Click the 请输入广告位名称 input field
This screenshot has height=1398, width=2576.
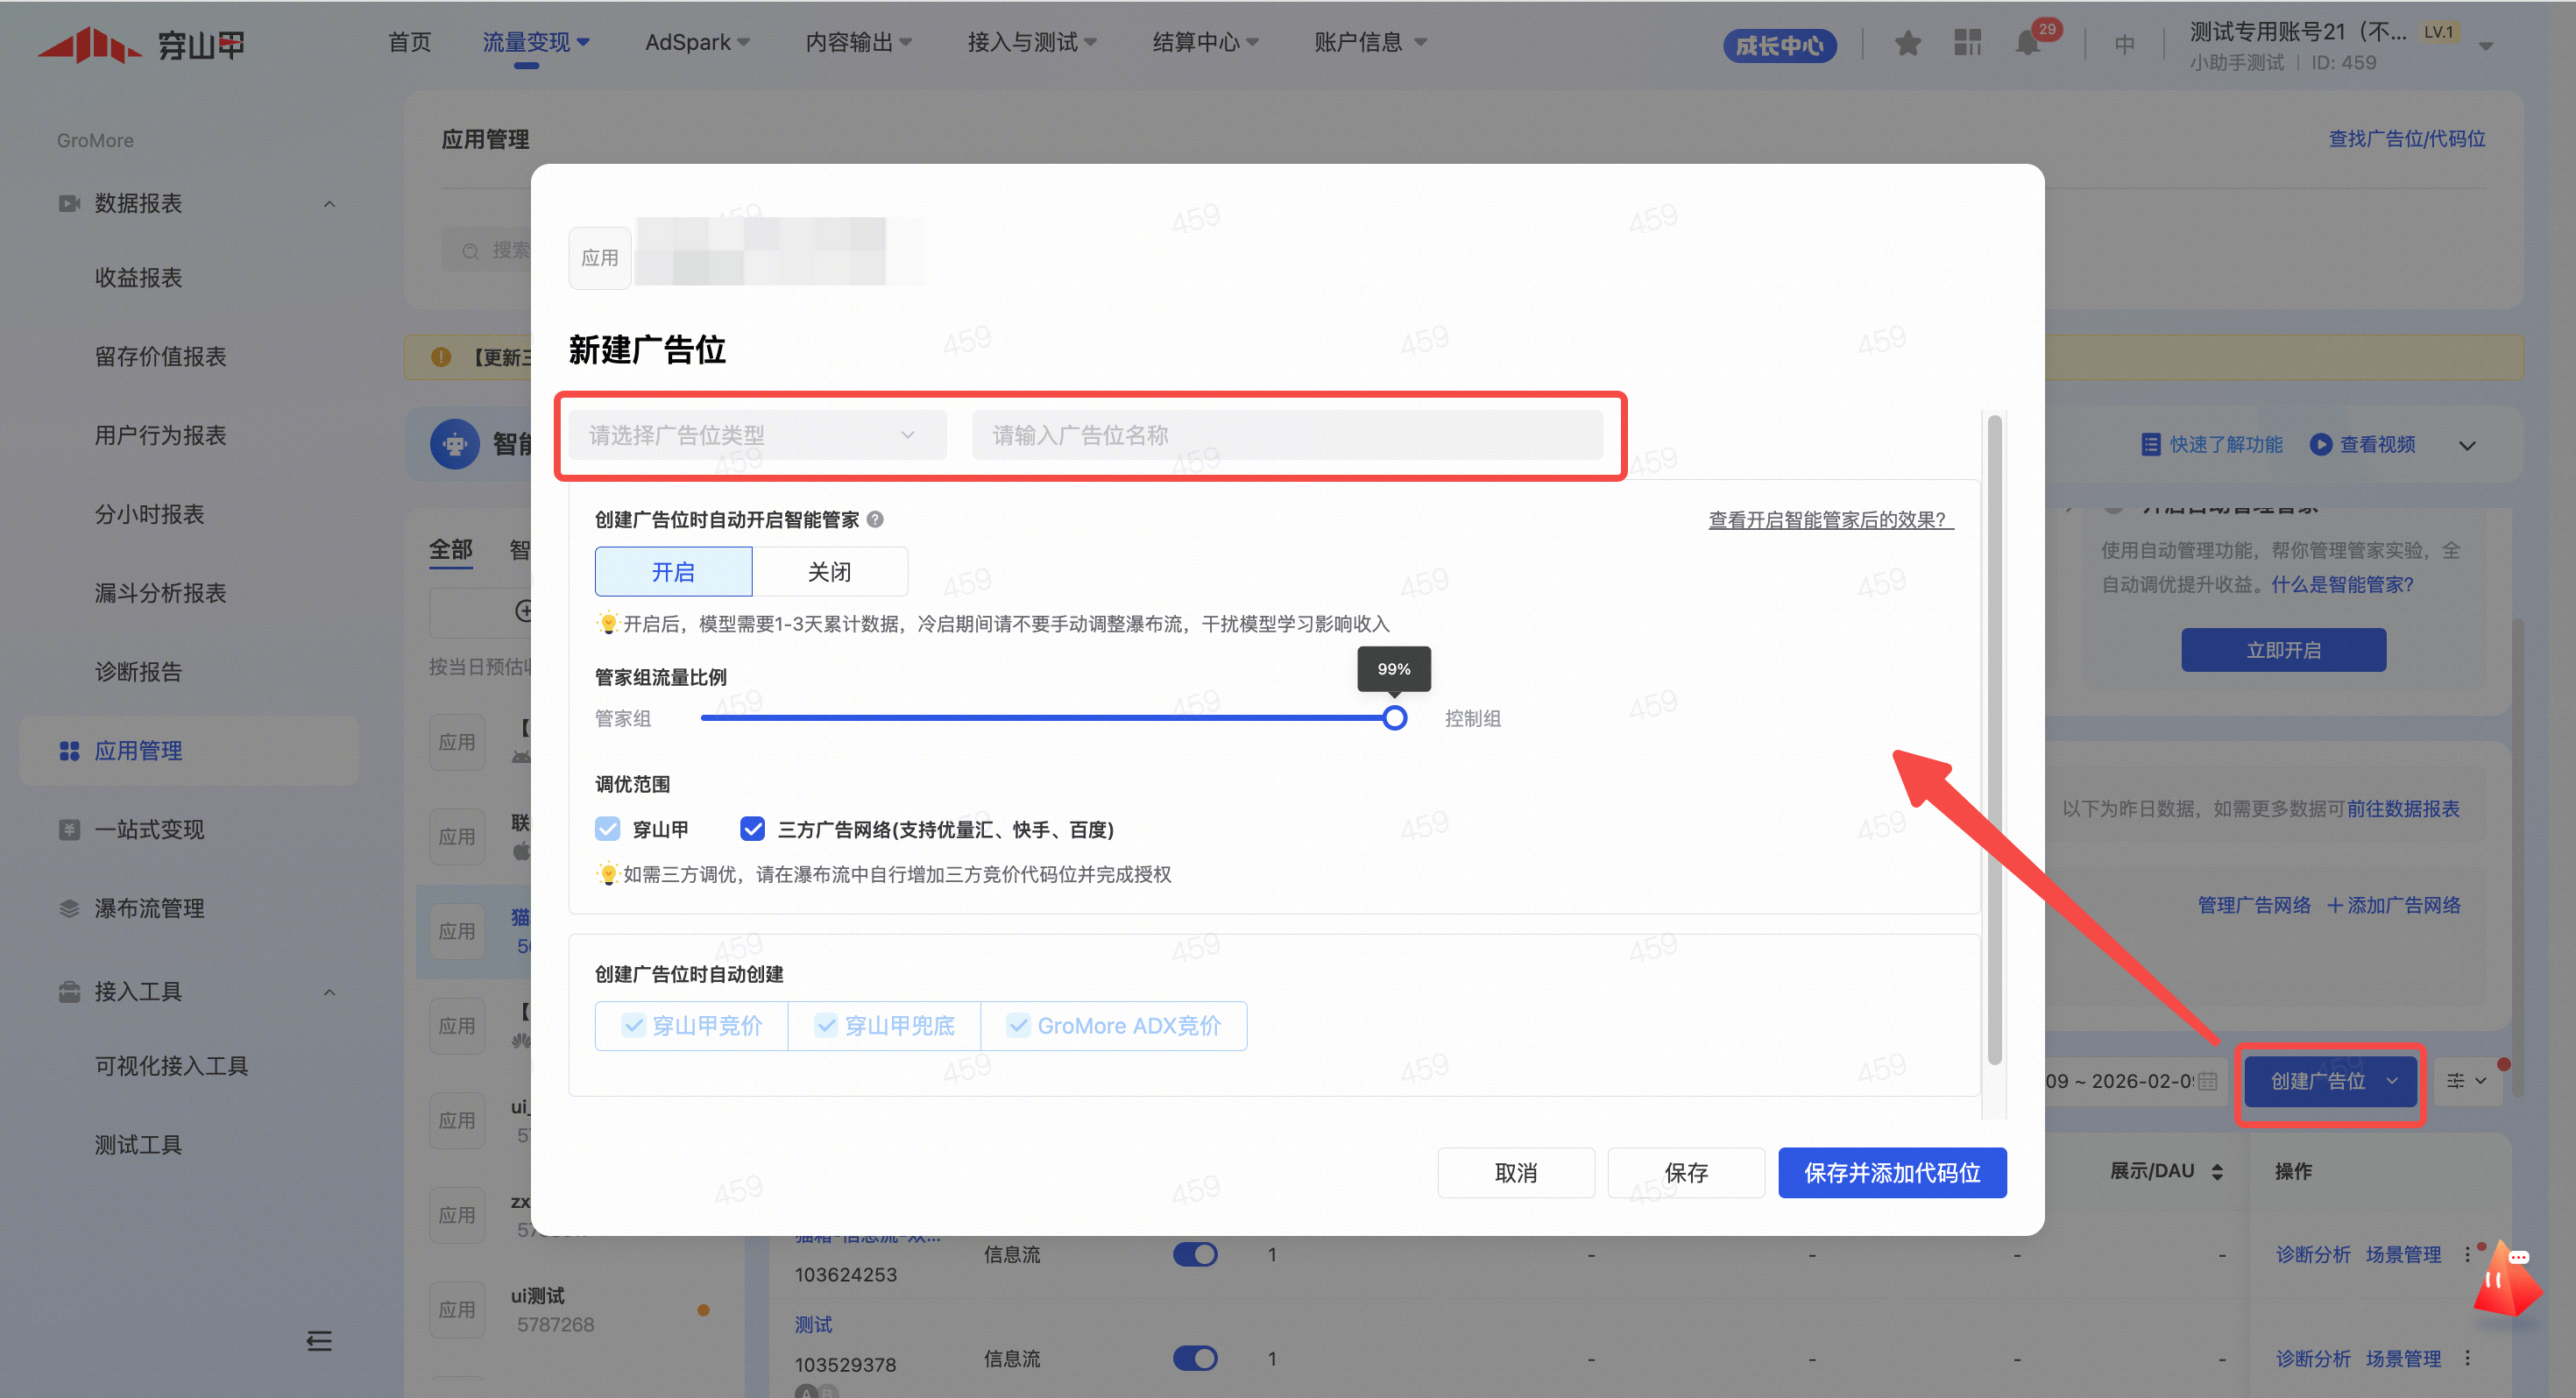[x=1286, y=435]
